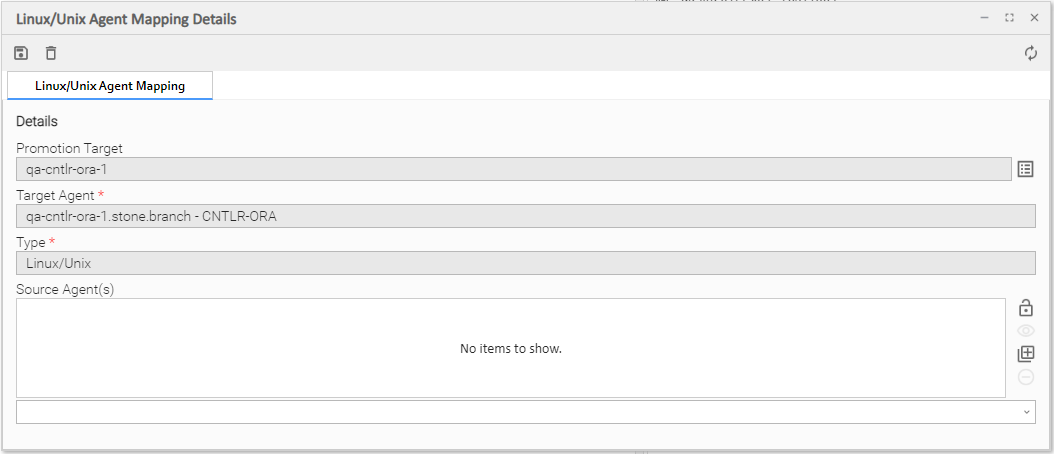Click the Save icon in the toolbar

[21, 53]
